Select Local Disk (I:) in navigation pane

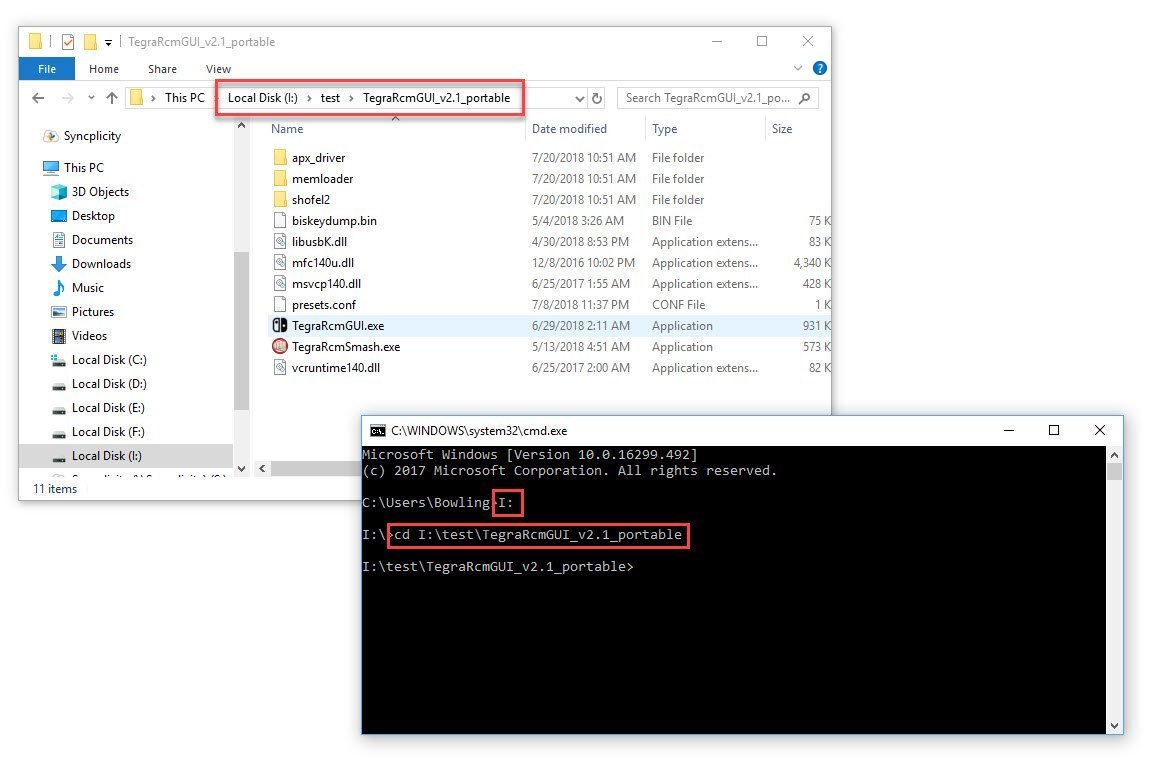[x=126, y=456]
